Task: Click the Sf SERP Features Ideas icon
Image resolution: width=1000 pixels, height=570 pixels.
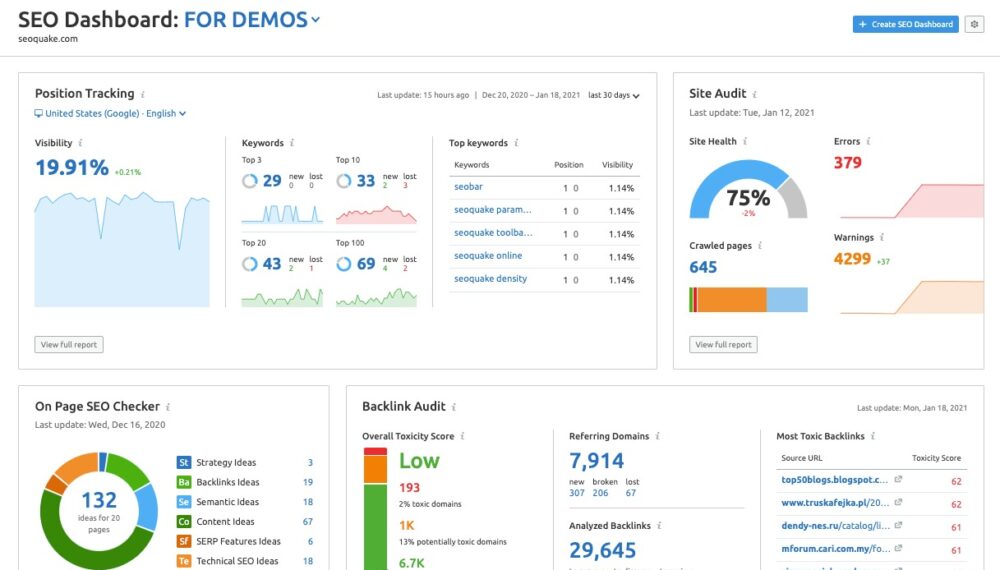Action: [x=184, y=541]
